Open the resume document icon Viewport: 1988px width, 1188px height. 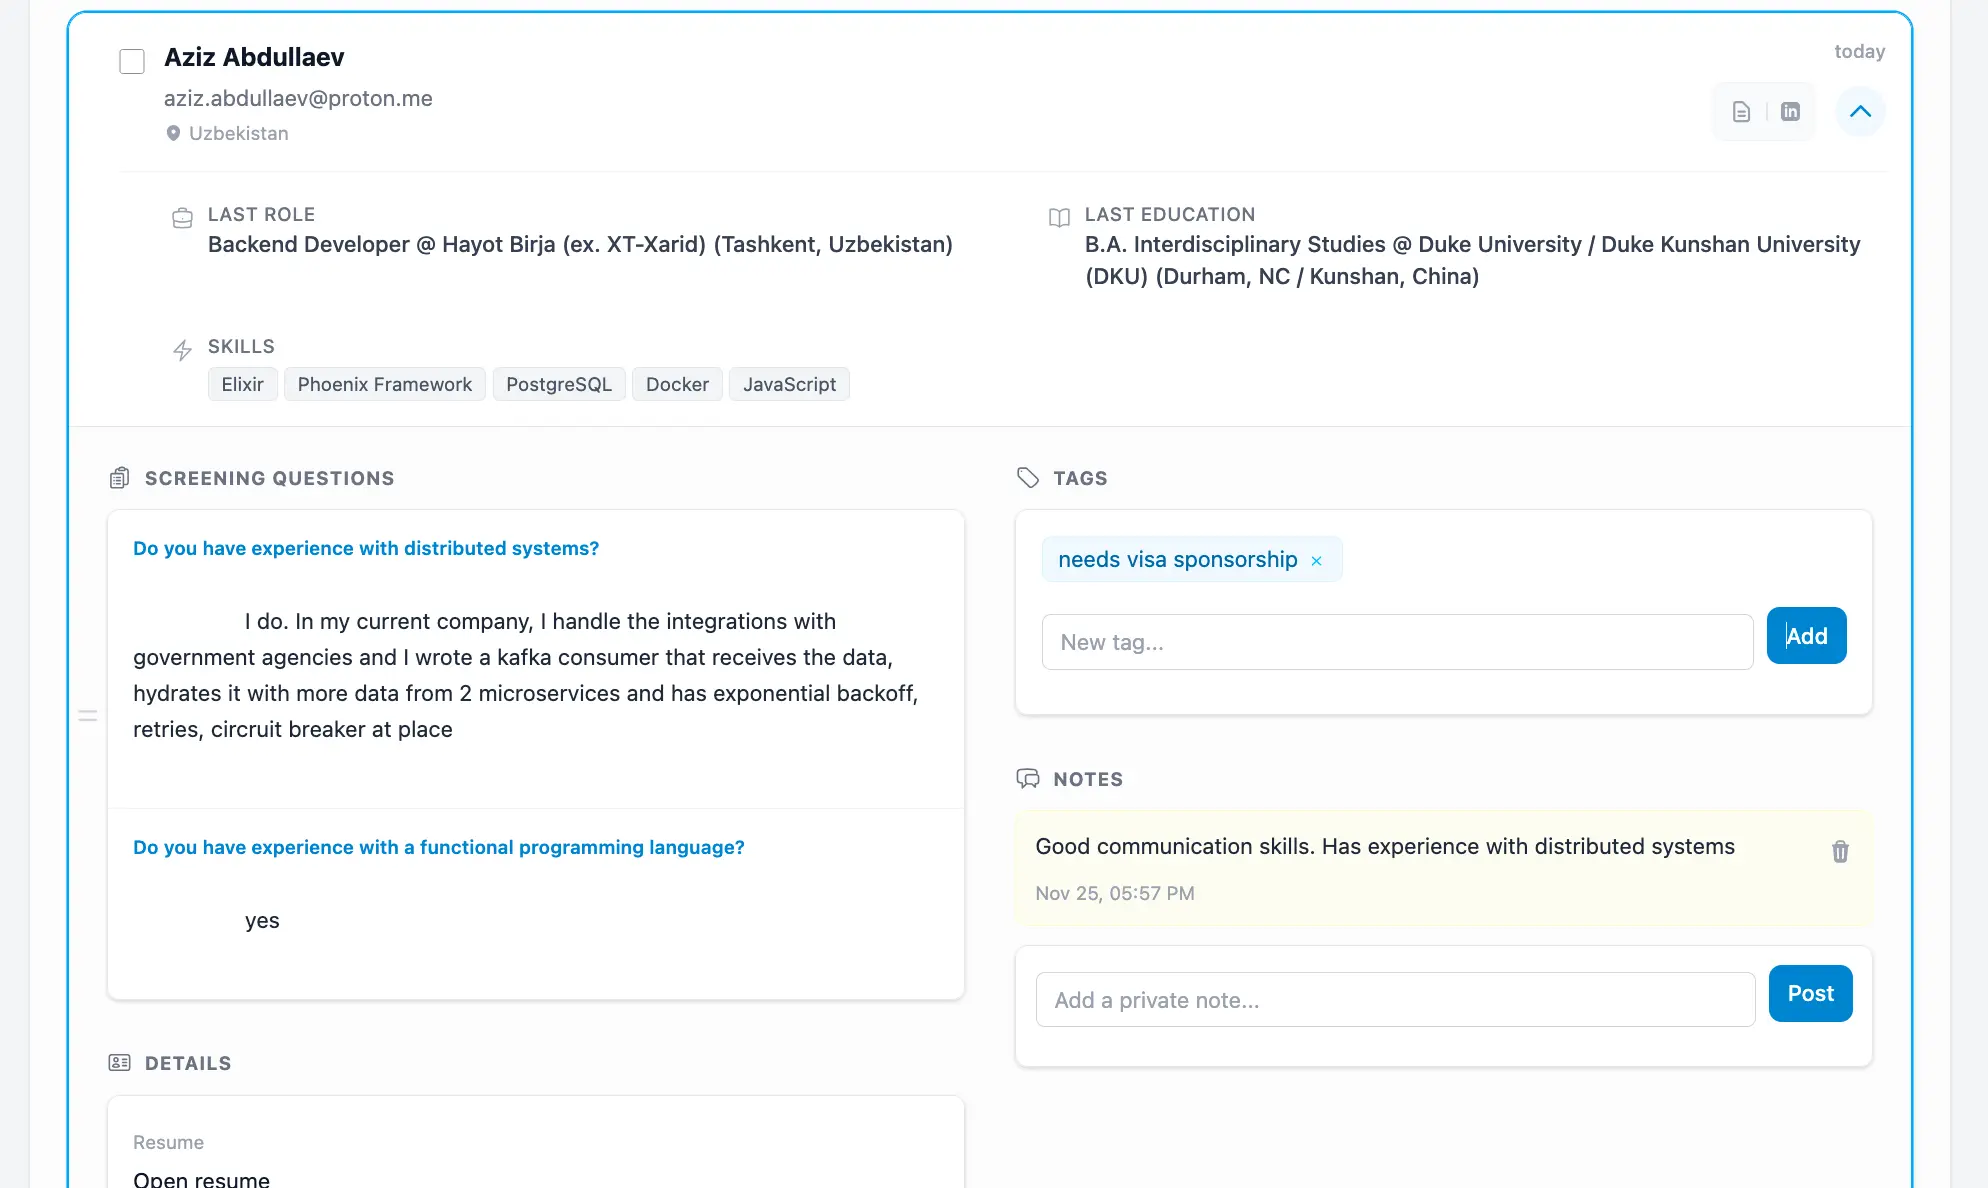coord(1741,112)
